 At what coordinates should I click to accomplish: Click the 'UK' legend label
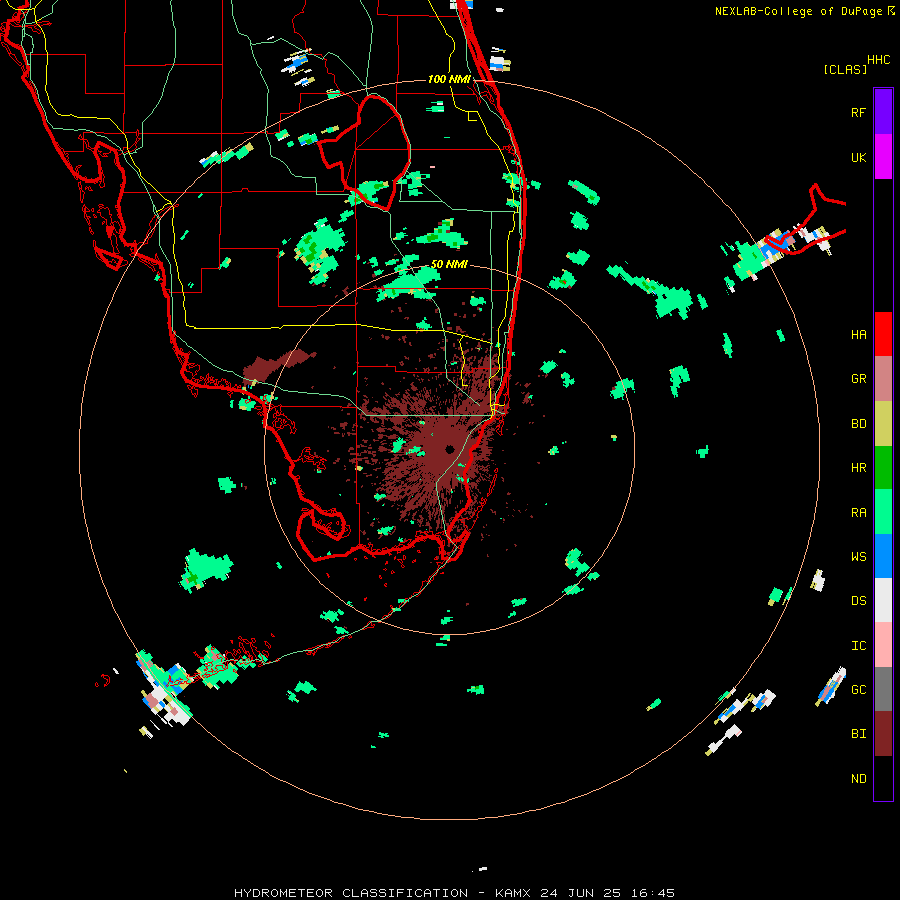click(x=858, y=158)
